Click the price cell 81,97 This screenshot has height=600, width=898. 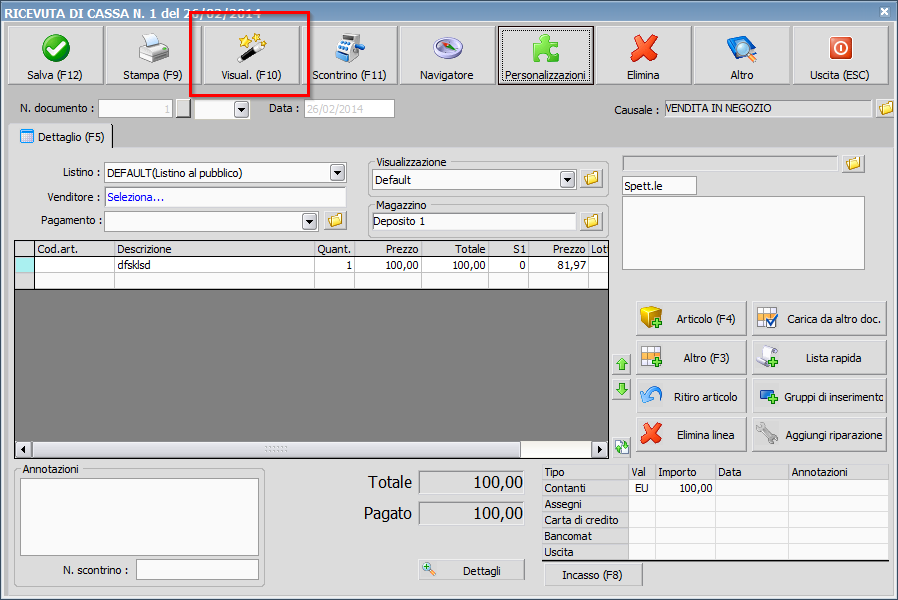pos(558,265)
